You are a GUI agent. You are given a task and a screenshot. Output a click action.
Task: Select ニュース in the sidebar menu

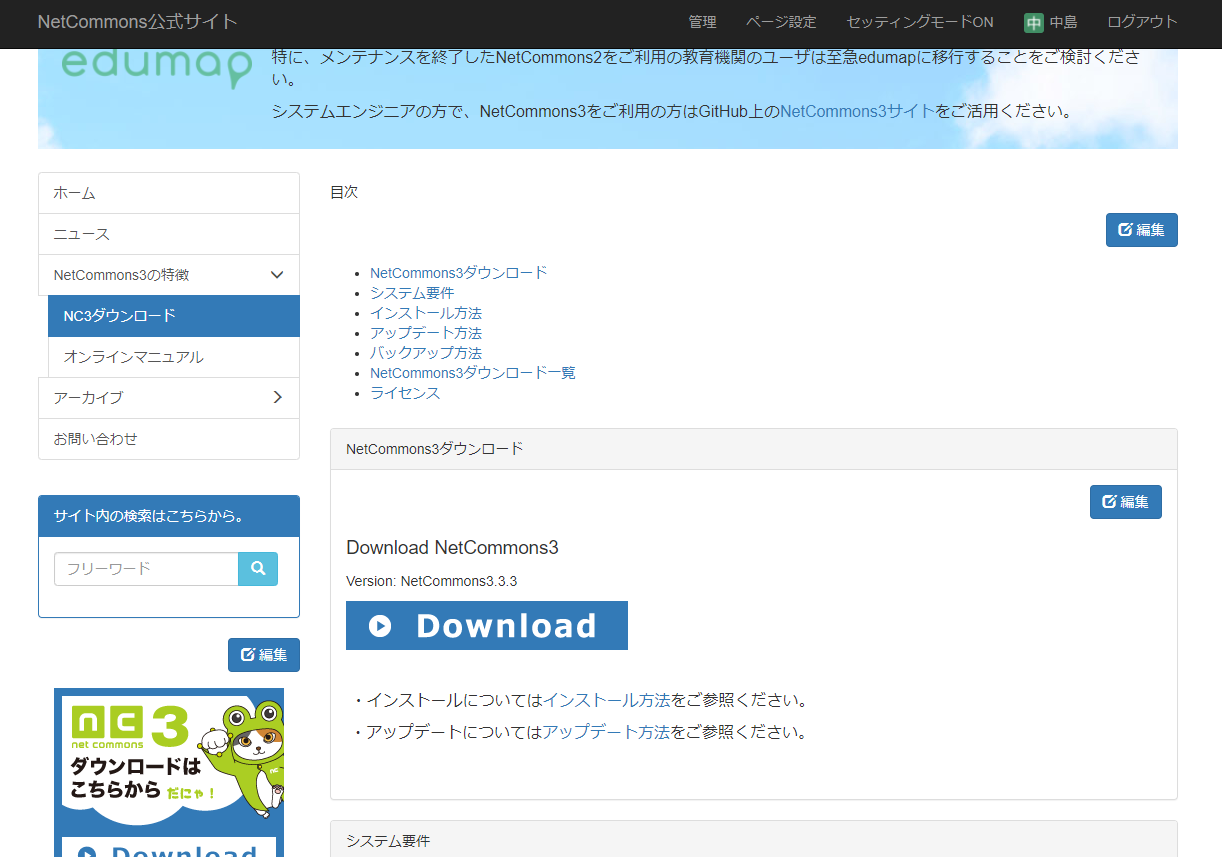point(169,234)
